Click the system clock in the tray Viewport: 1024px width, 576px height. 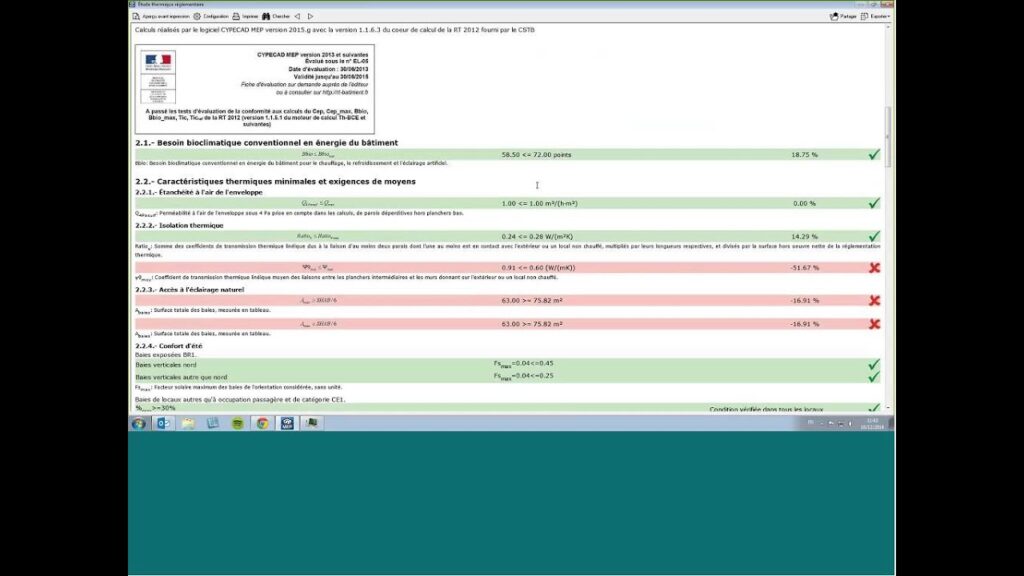coord(873,423)
